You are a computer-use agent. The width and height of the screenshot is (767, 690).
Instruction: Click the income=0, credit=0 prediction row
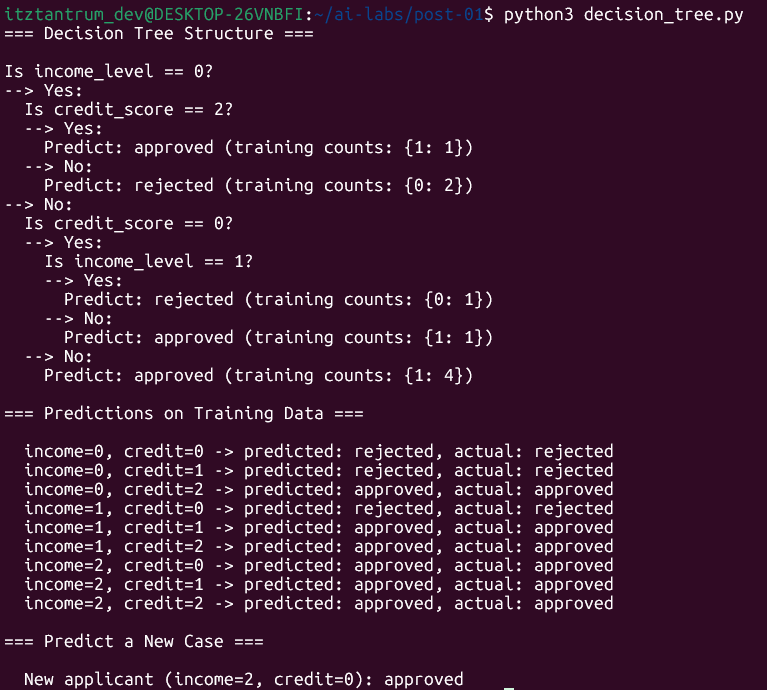318,452
